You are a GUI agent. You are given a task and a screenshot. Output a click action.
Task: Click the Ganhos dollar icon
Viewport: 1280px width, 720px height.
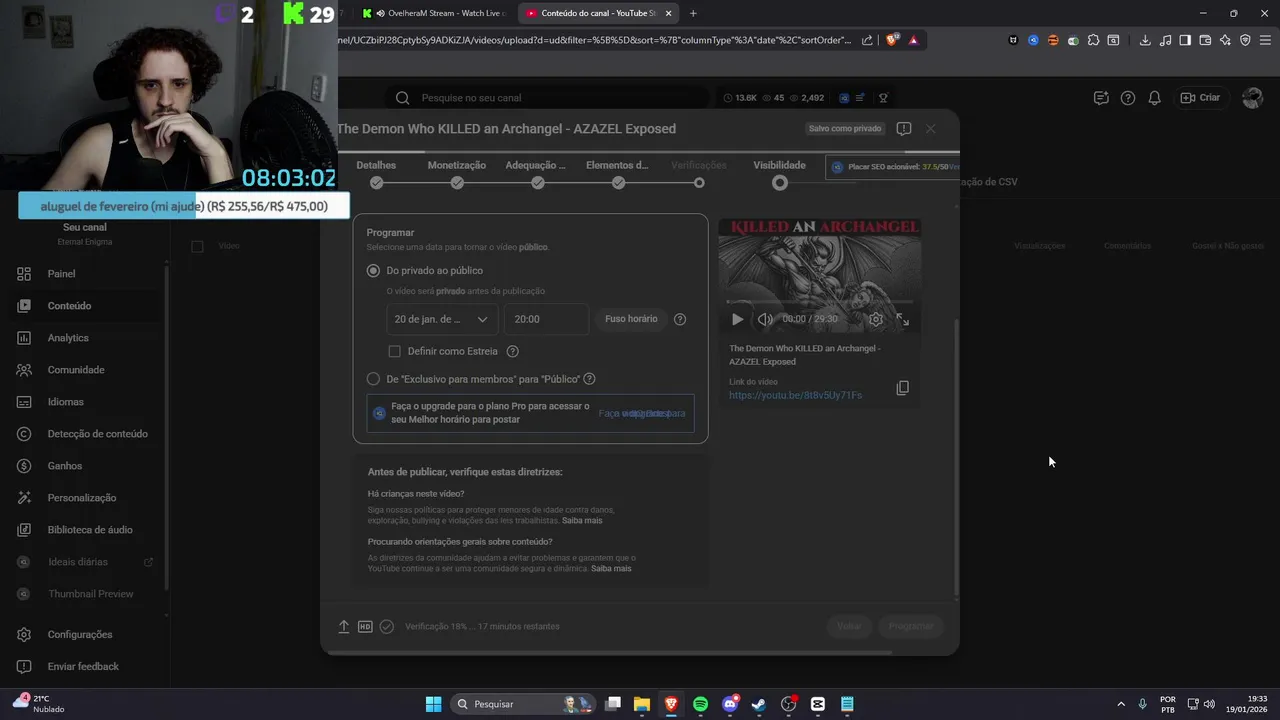pyautogui.click(x=24, y=466)
